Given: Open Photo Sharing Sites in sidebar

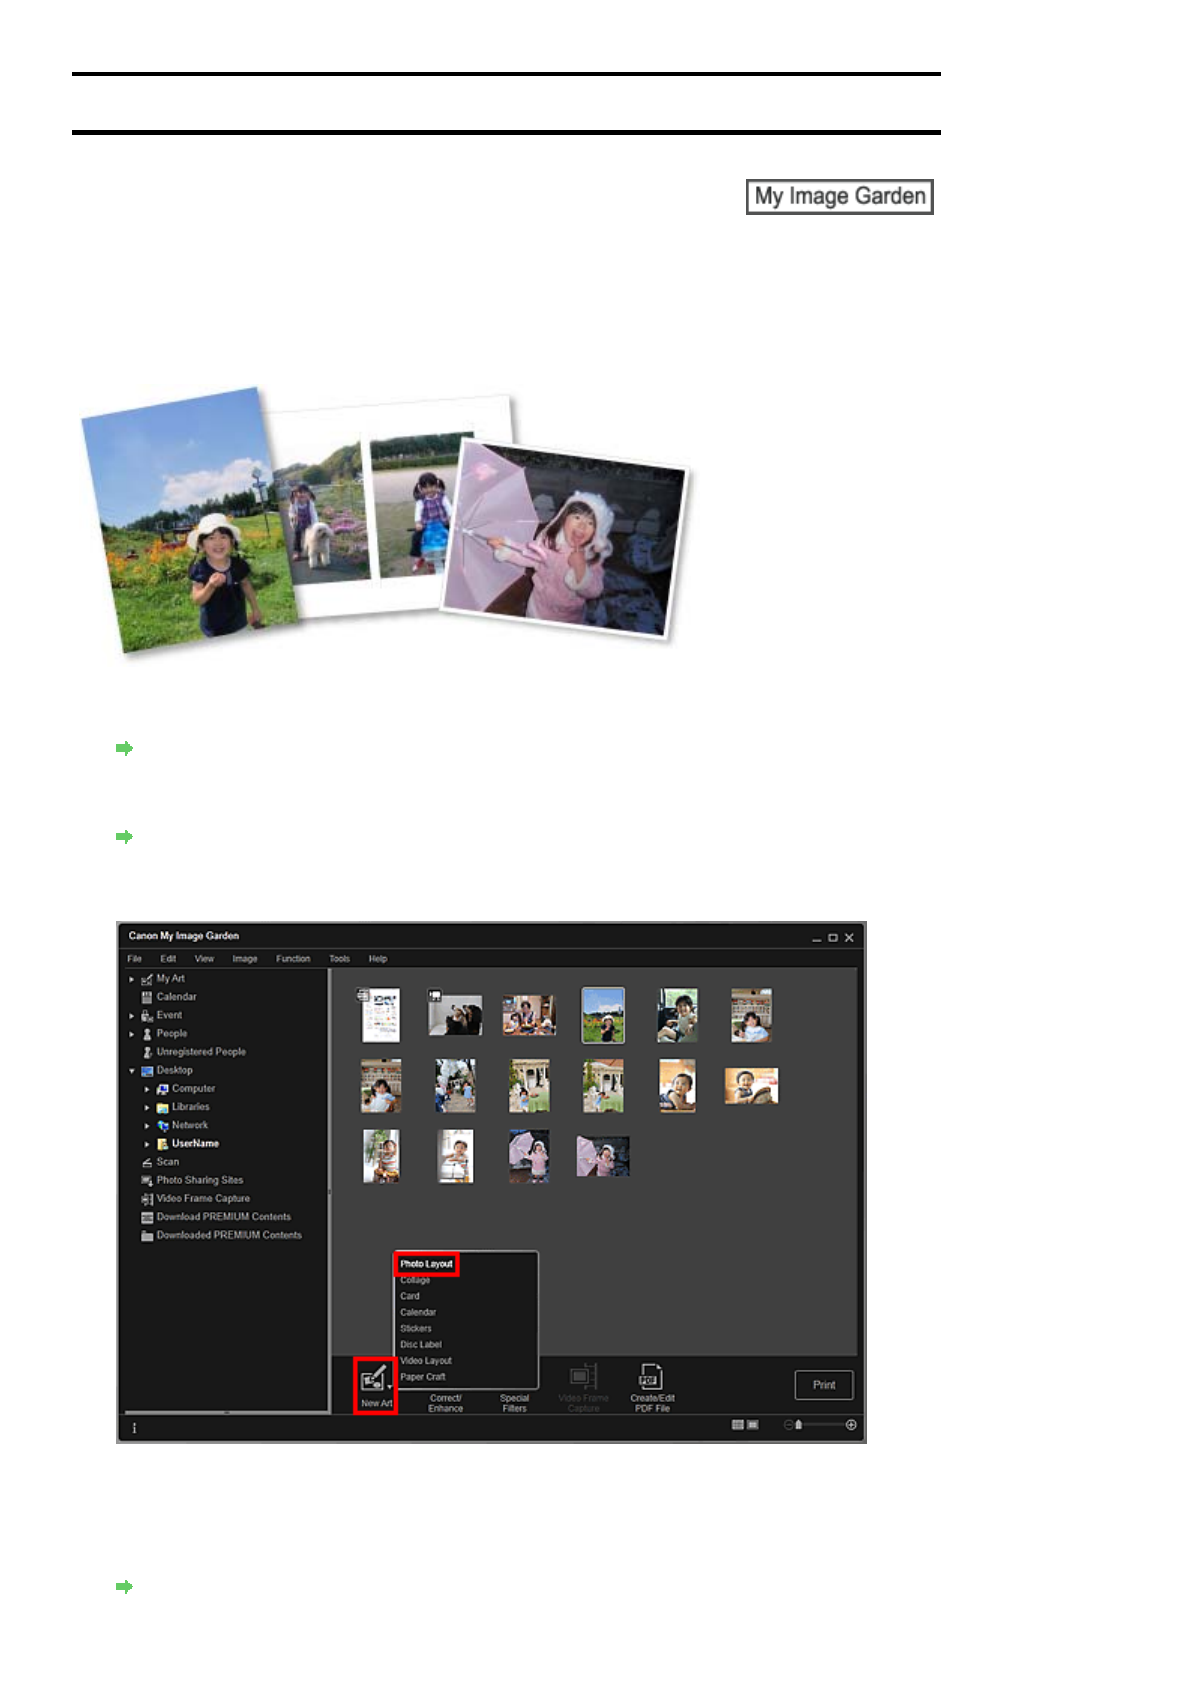Looking at the screenshot, I should [x=199, y=1180].
